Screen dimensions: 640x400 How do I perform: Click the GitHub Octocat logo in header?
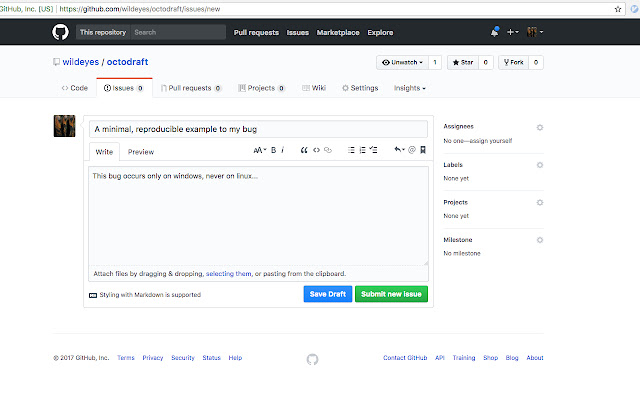pyautogui.click(x=60, y=32)
